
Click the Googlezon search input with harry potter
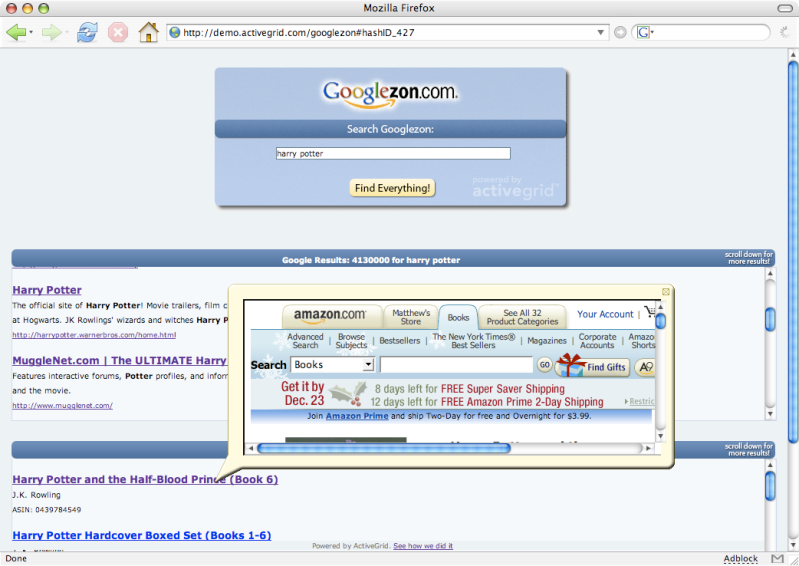(x=393, y=153)
